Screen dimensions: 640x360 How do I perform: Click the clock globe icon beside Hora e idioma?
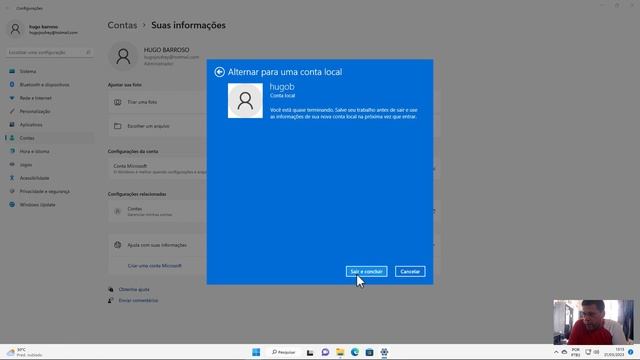point(12,151)
